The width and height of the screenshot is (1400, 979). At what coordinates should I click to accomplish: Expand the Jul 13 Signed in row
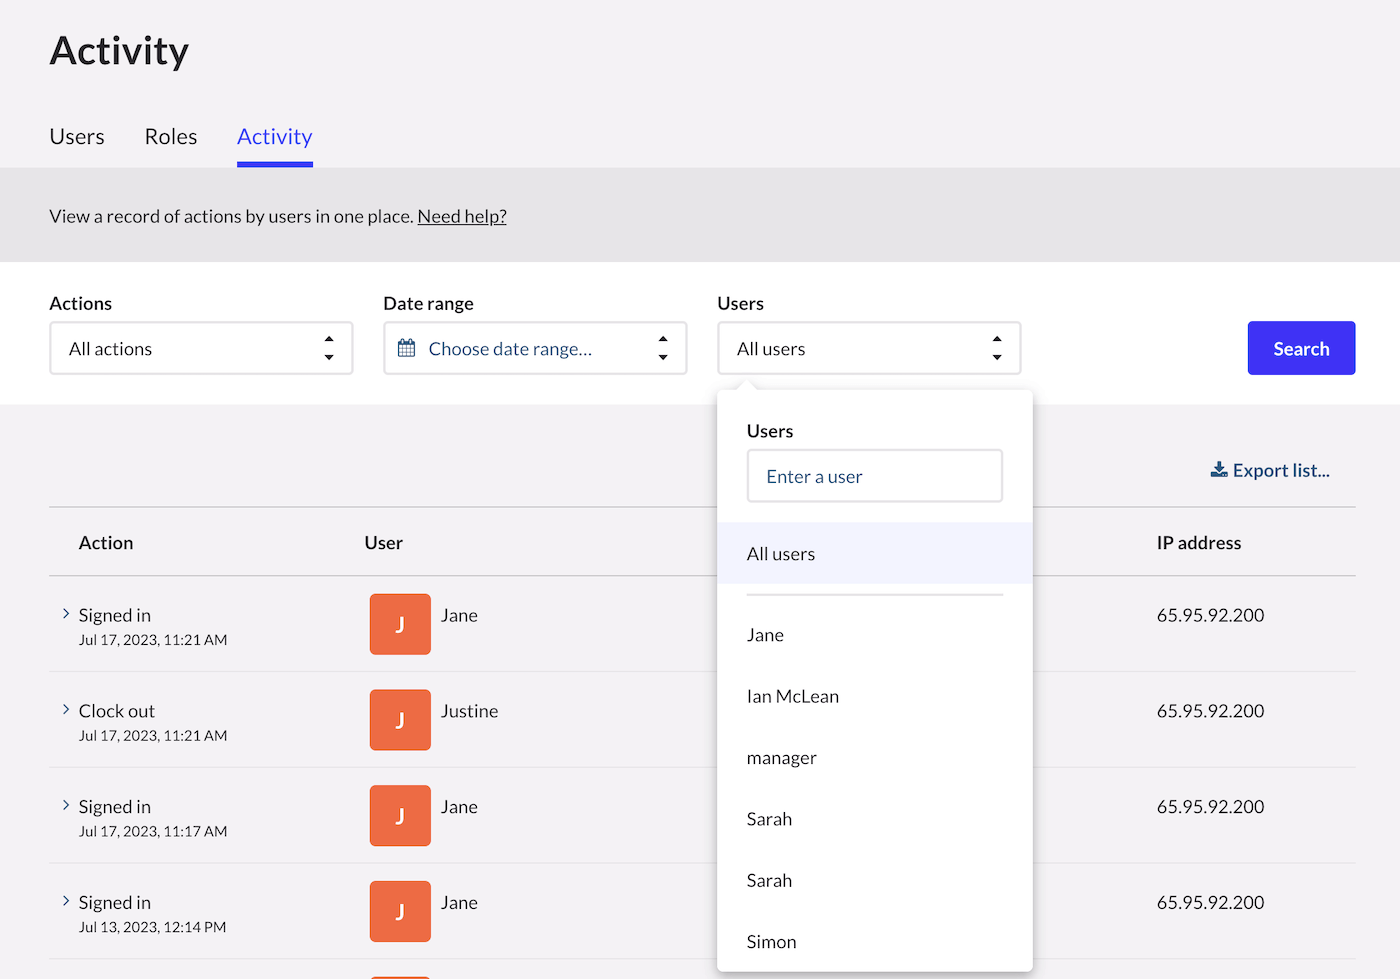[66, 902]
